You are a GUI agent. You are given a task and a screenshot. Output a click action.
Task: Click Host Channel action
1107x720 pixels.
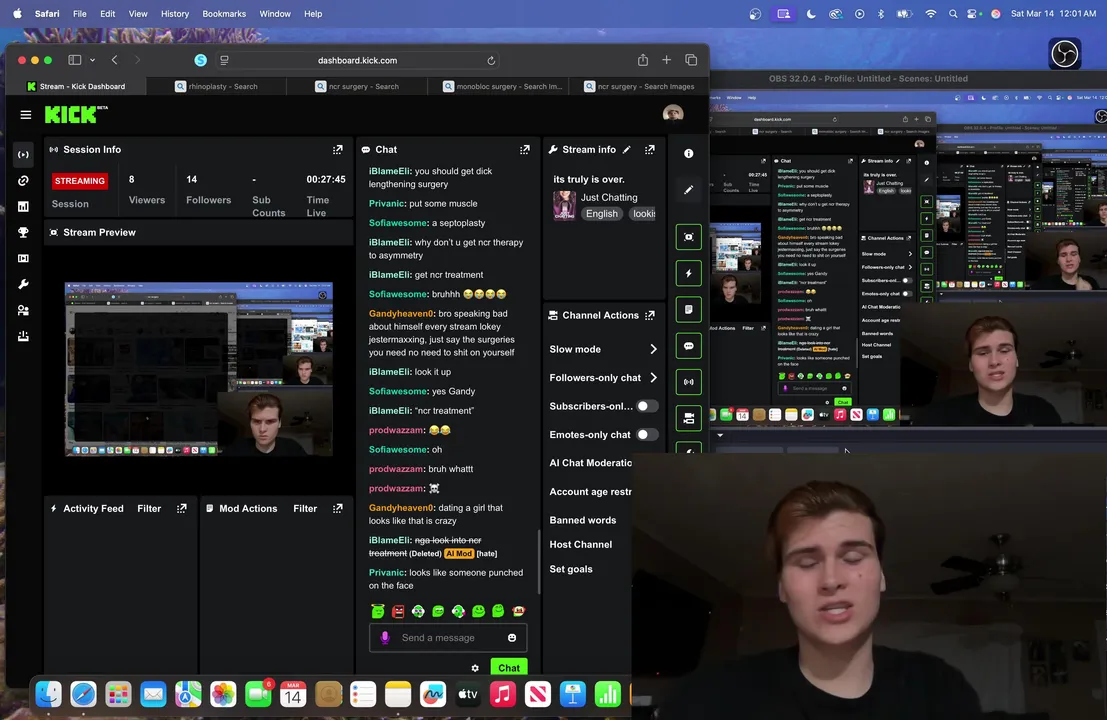click(x=580, y=544)
